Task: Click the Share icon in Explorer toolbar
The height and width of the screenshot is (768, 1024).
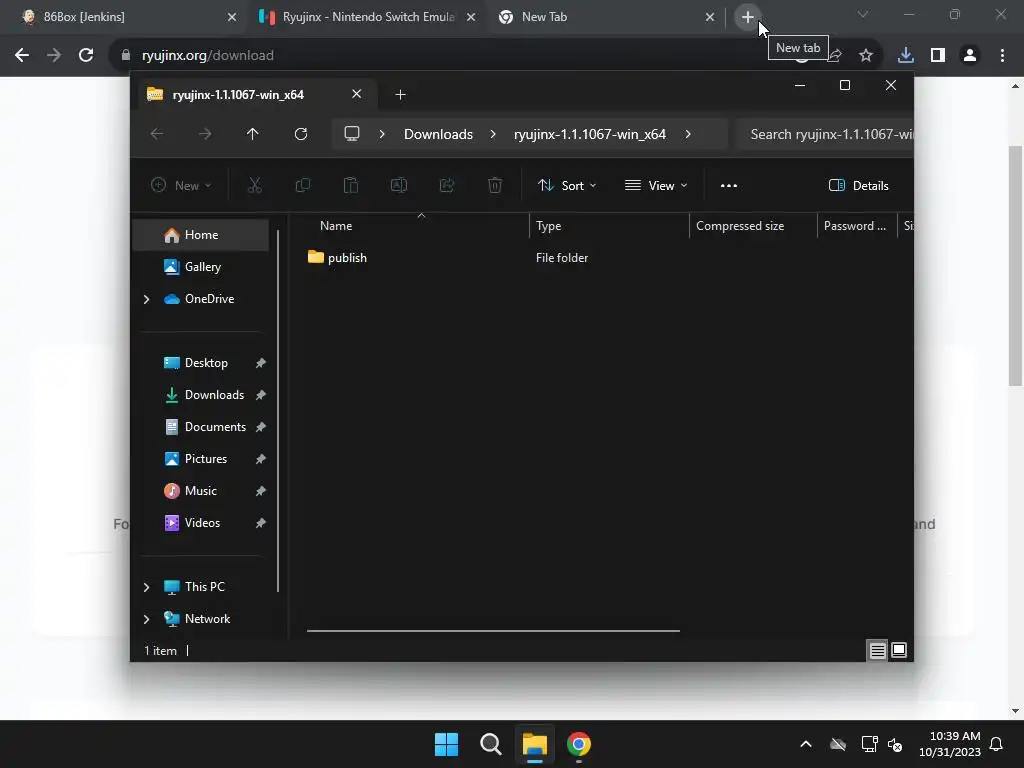Action: coord(447,185)
